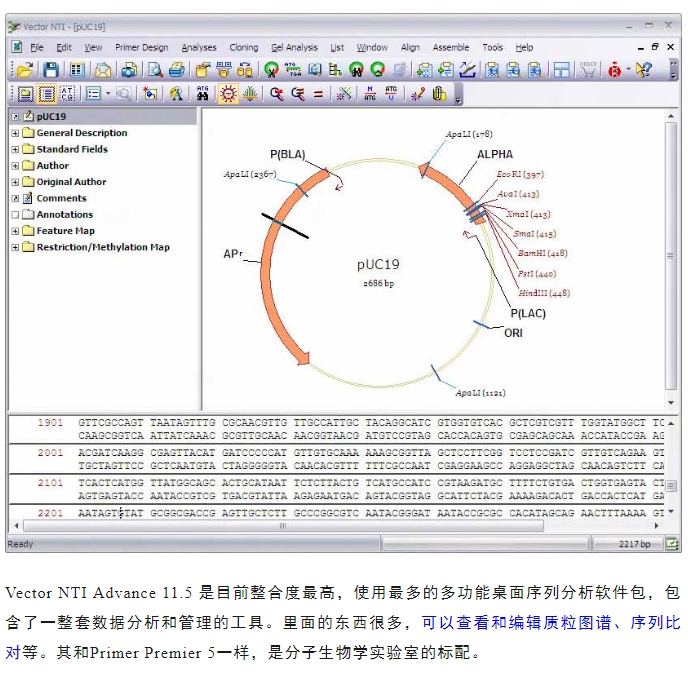Select pUC19 root tree node
This screenshot has width=688, height=678.
pyautogui.click(x=51, y=117)
